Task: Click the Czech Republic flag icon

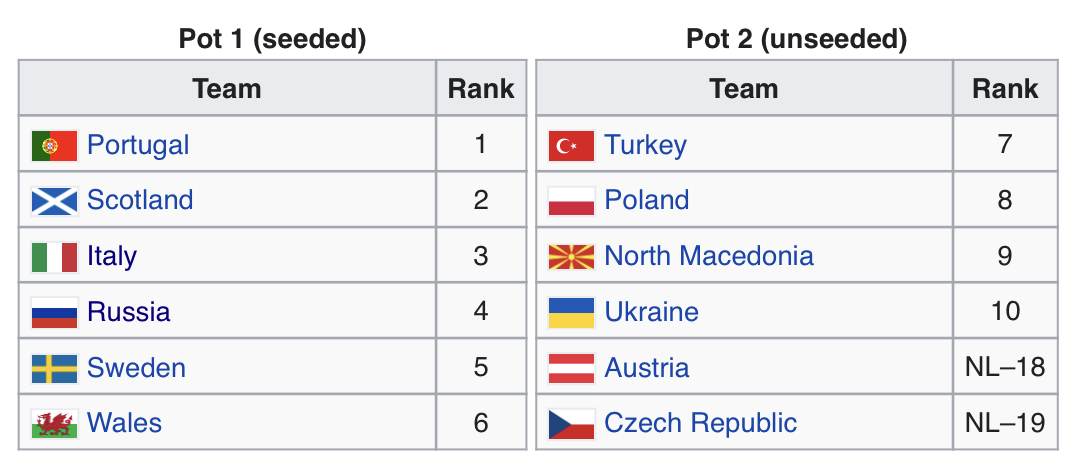Action: (x=572, y=424)
